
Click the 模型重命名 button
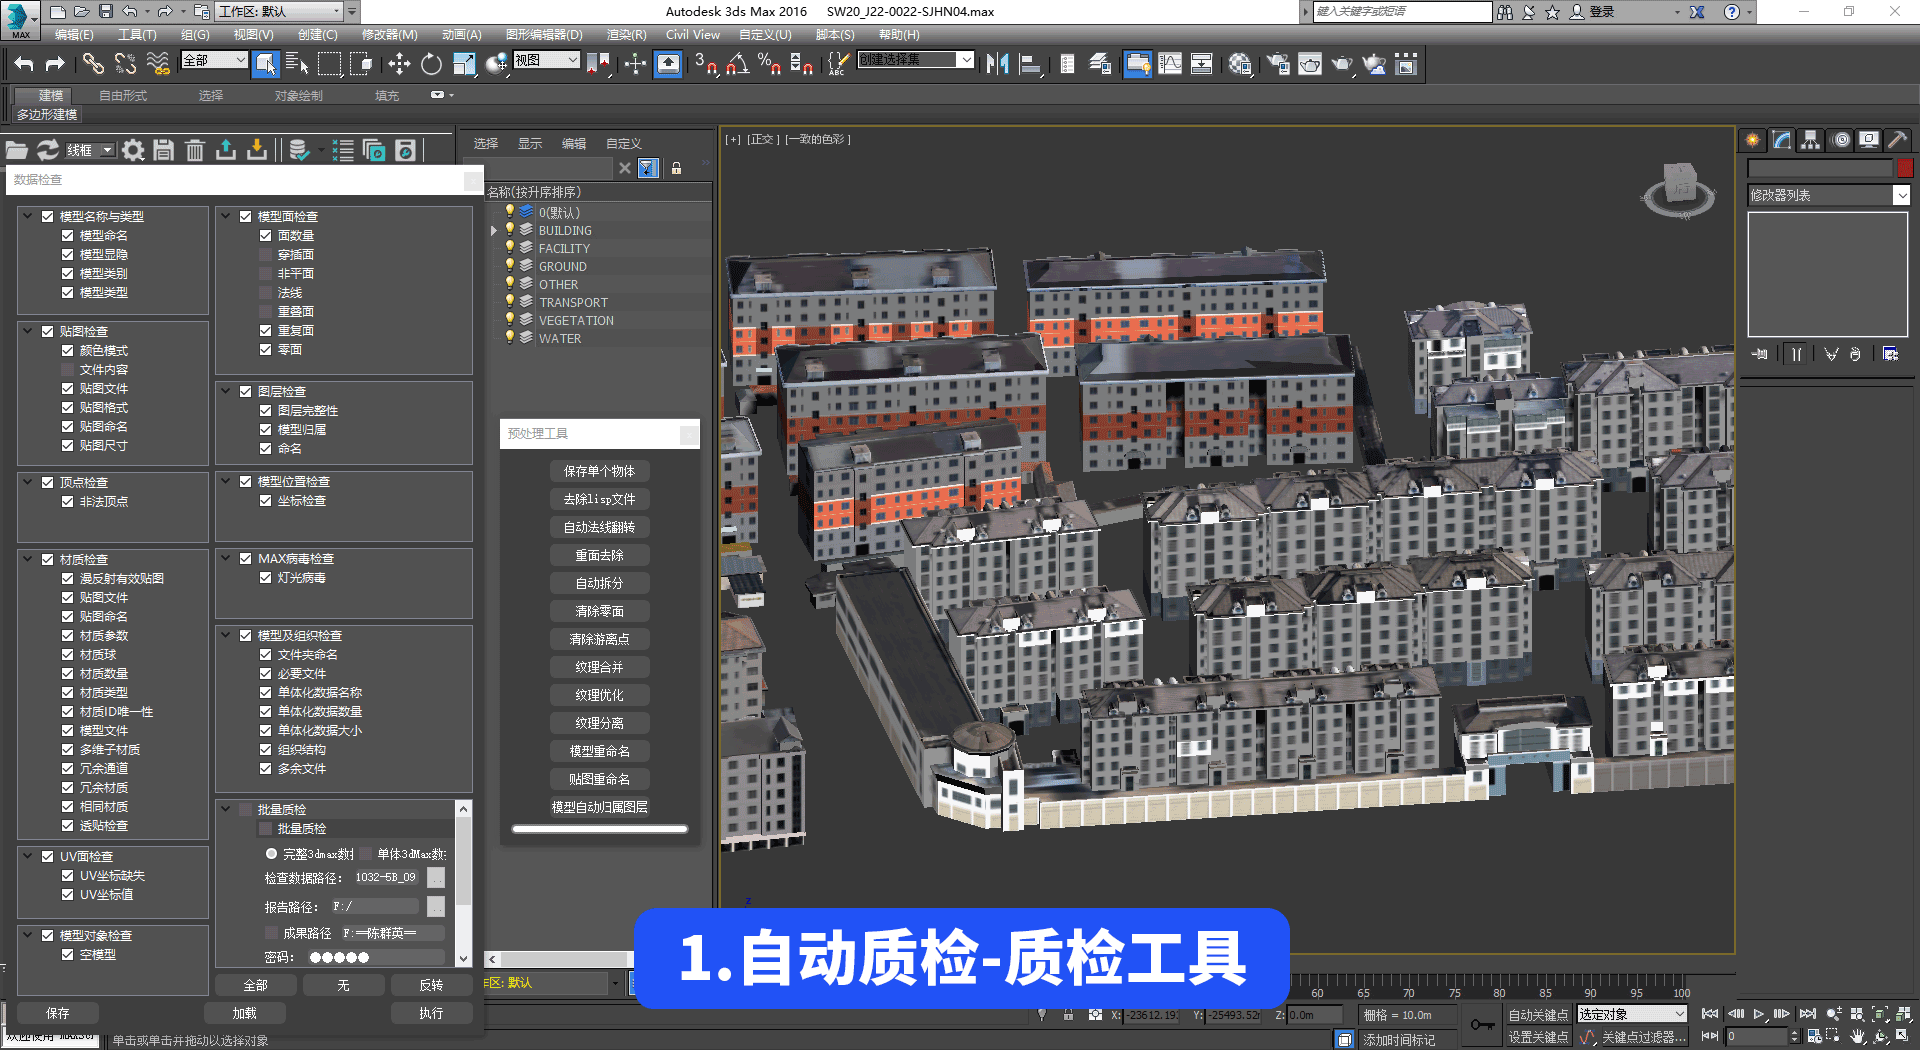pyautogui.click(x=599, y=751)
